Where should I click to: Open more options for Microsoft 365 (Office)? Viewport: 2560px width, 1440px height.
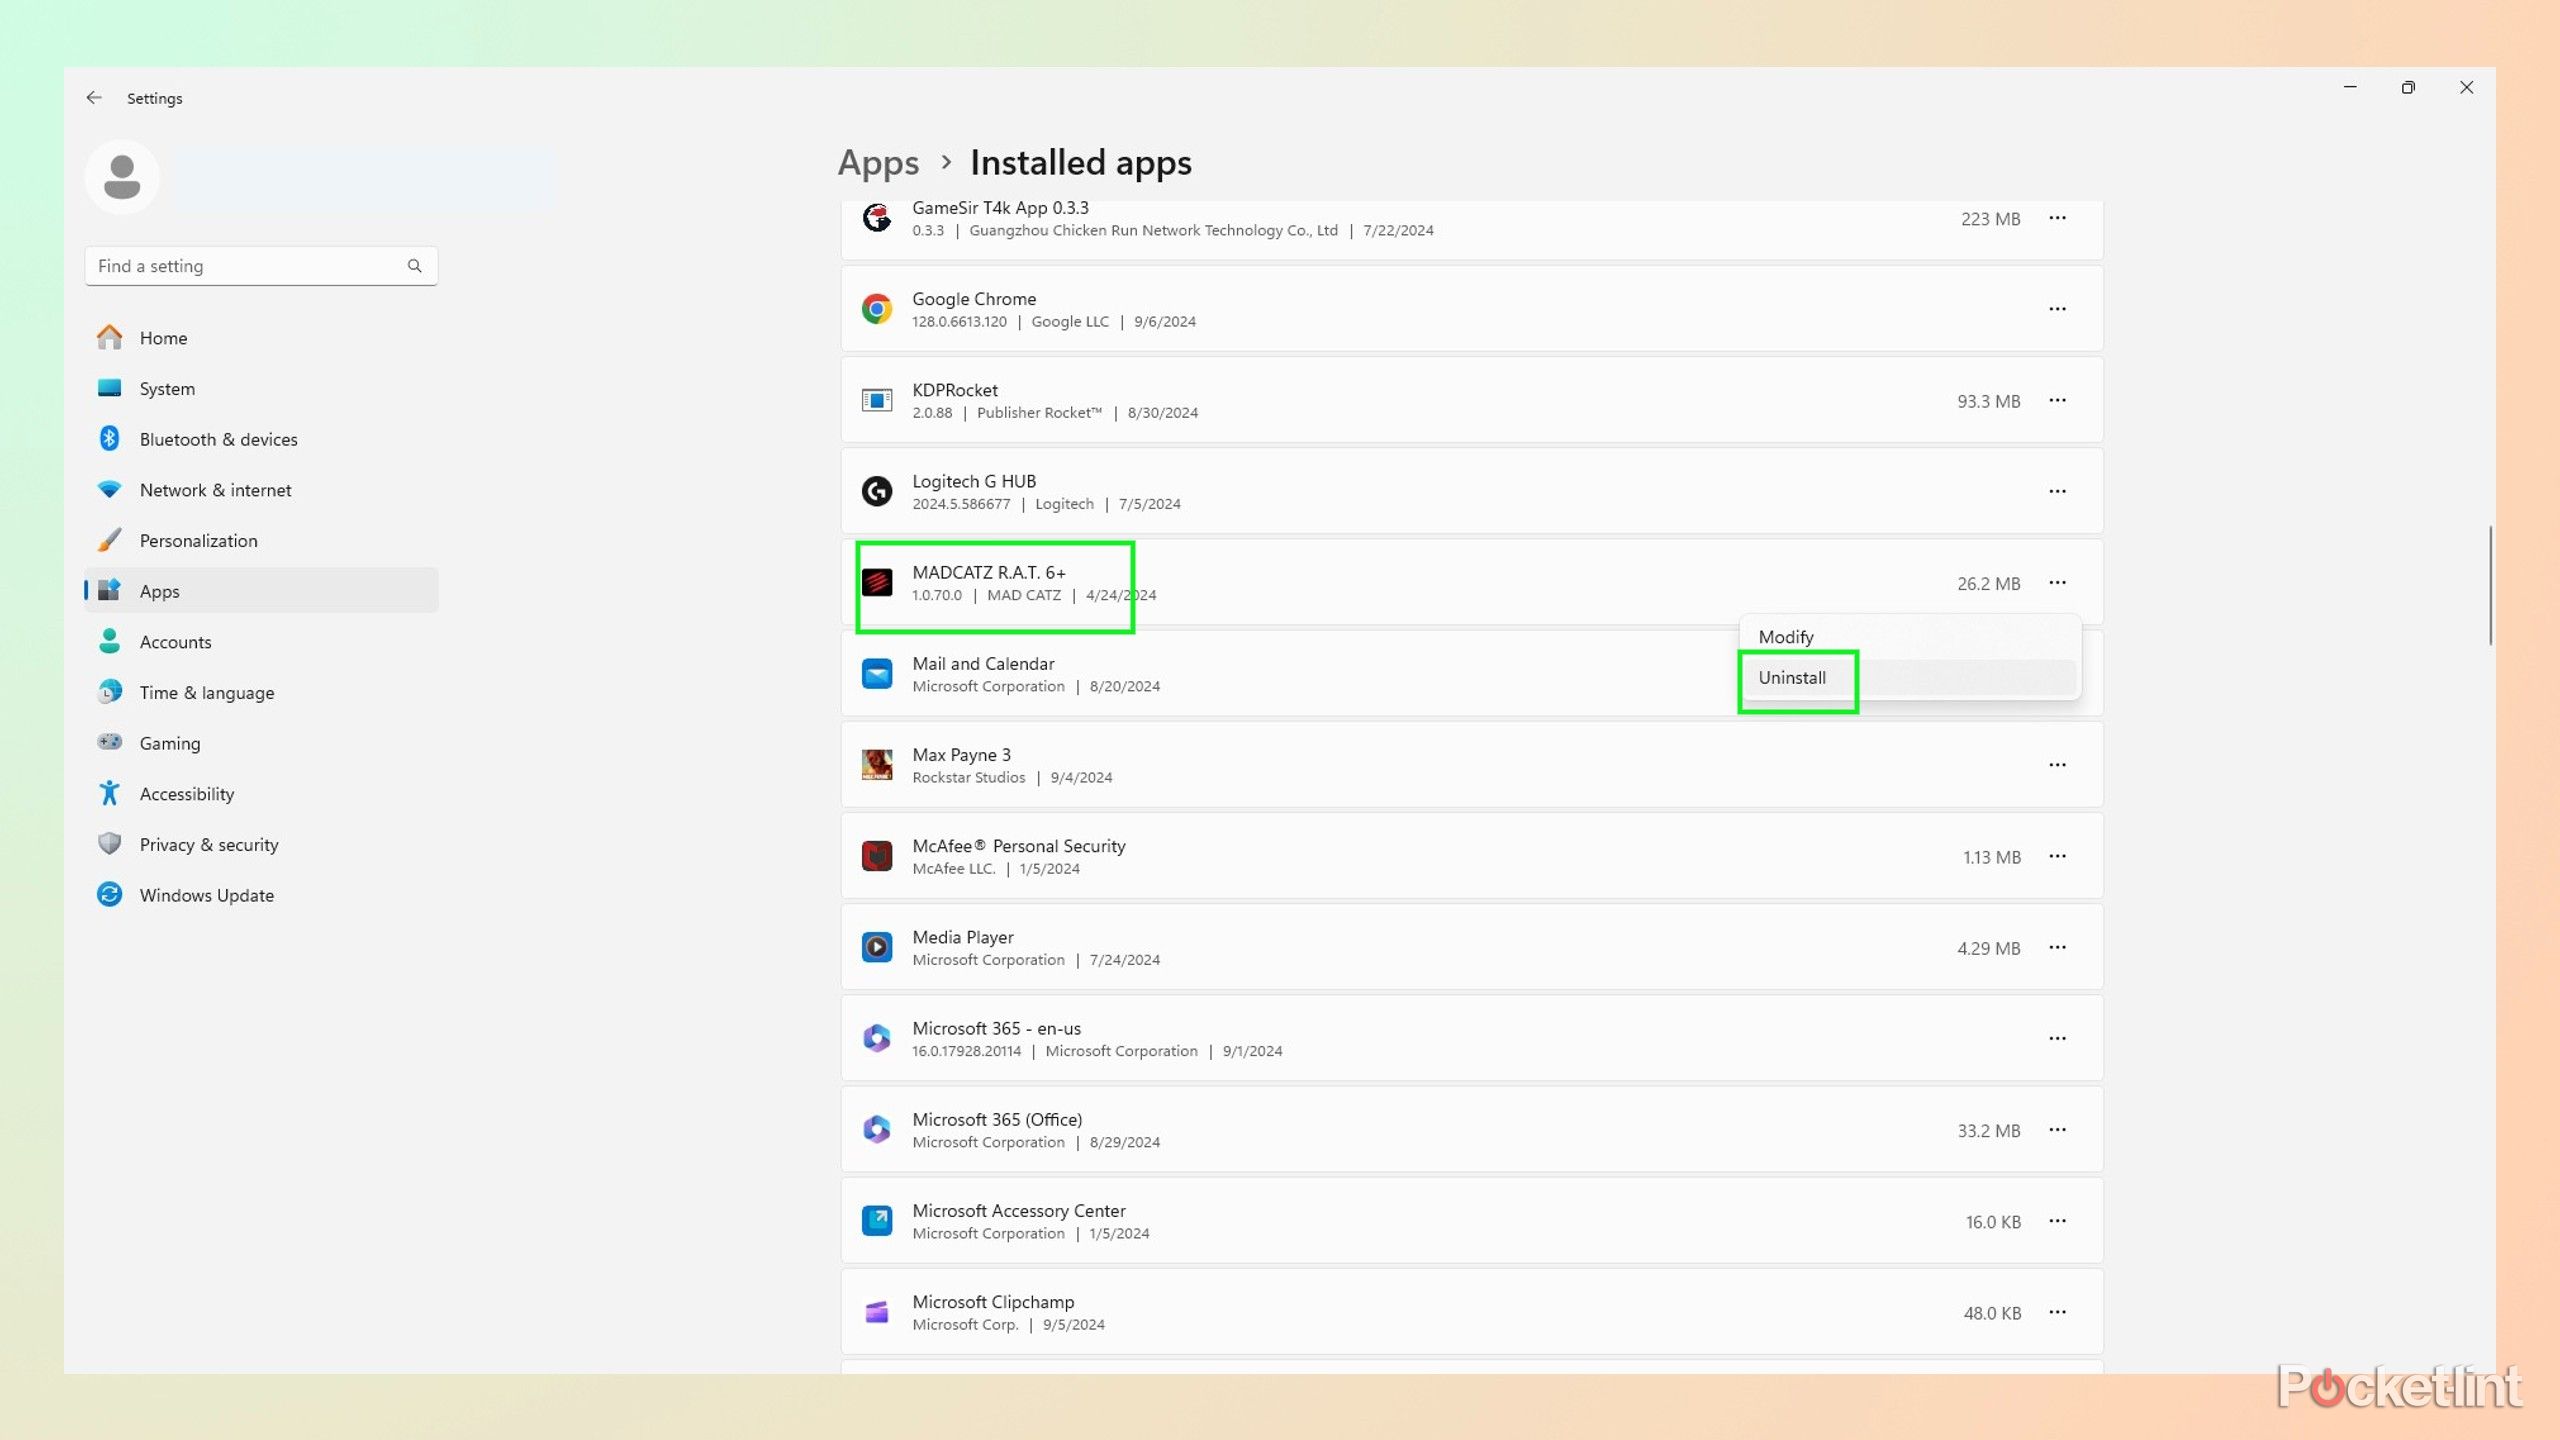click(2057, 1130)
